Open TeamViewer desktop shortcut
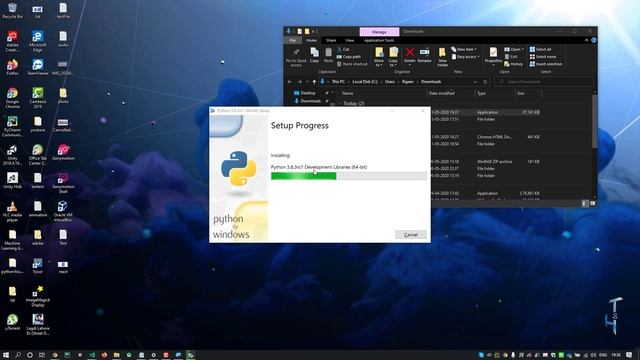The image size is (640, 360). click(38, 67)
